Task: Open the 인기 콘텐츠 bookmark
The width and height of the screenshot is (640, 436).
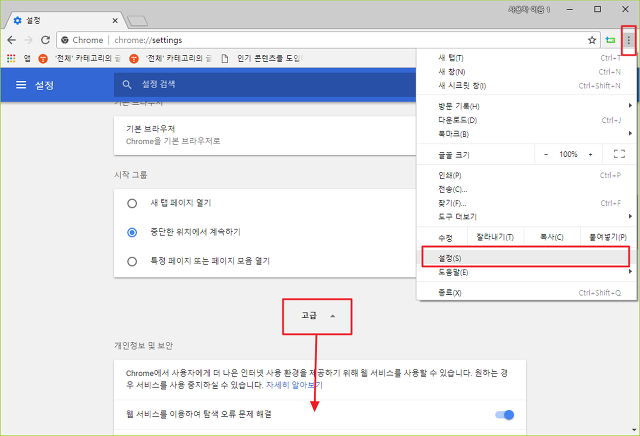Action: (x=261, y=58)
